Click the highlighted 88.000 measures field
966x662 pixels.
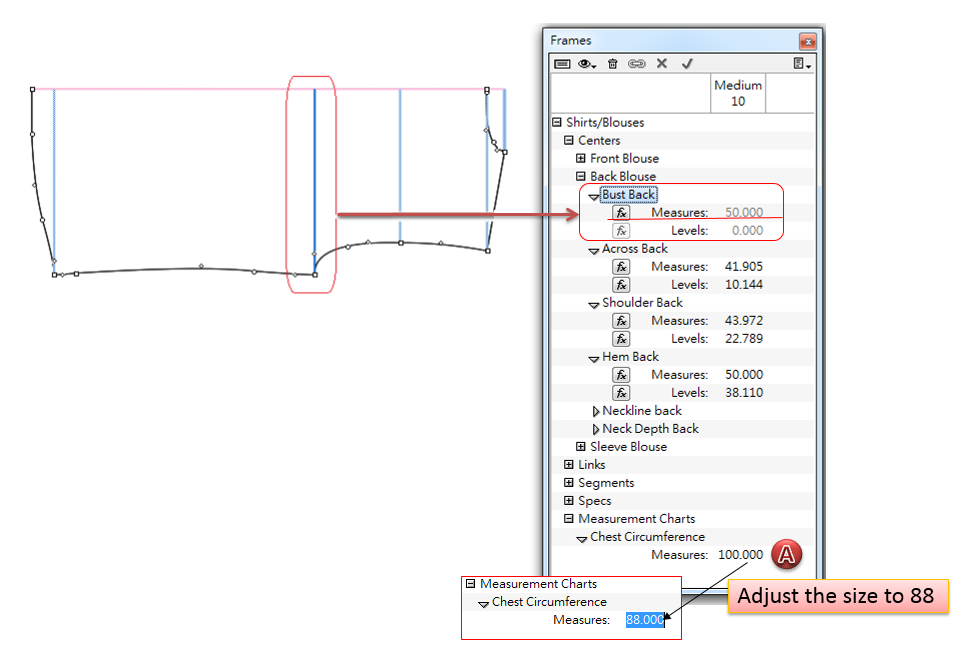pyautogui.click(x=645, y=620)
